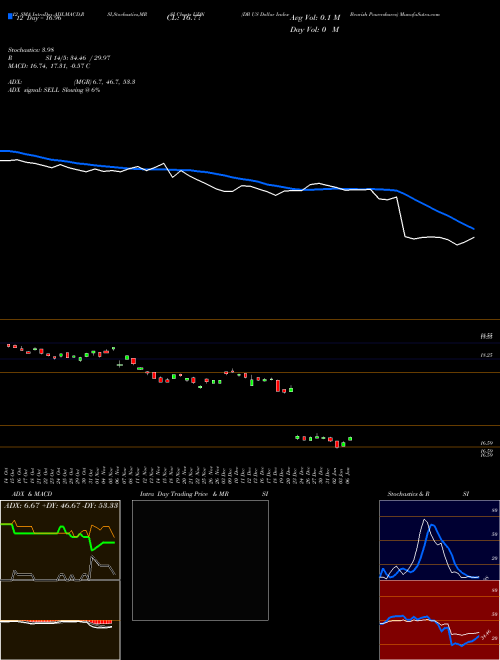Click the last green candlestick on the right
Image resolution: width=500 pixels, height=660 pixels.
coord(350,439)
